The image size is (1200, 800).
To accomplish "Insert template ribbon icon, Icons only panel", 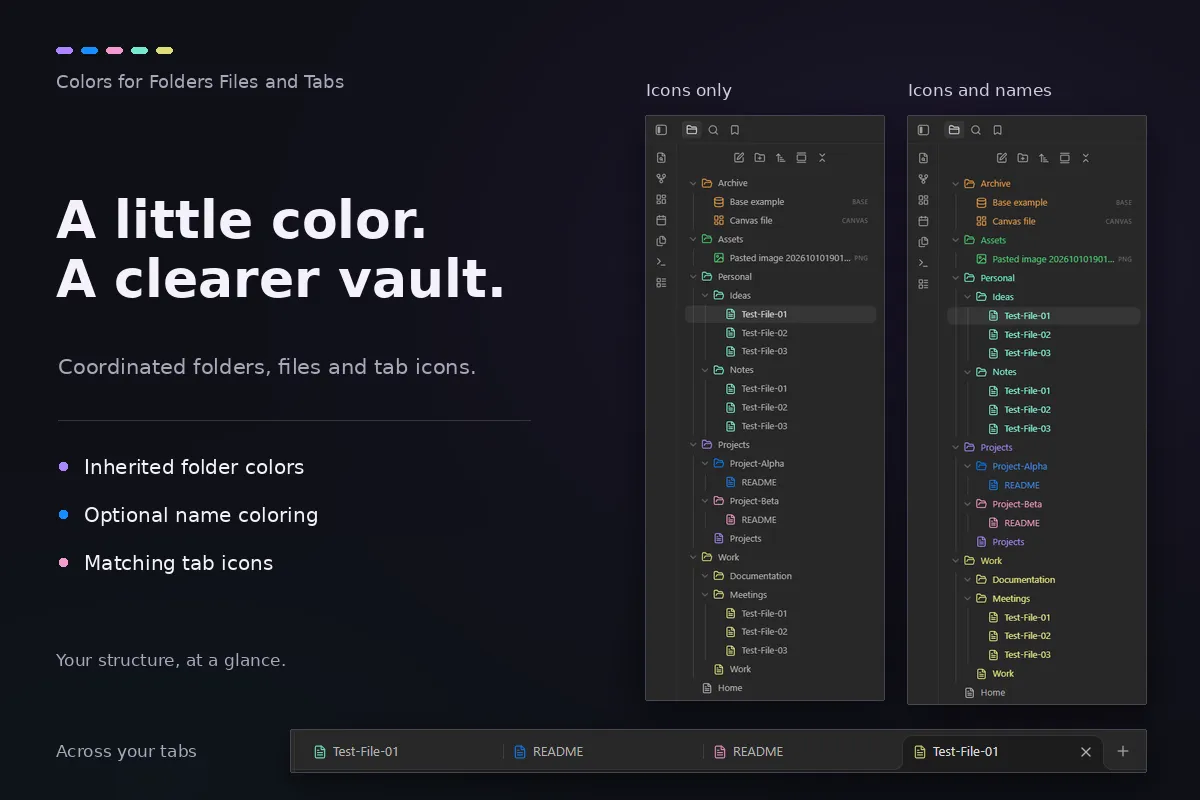I will click(x=661, y=241).
